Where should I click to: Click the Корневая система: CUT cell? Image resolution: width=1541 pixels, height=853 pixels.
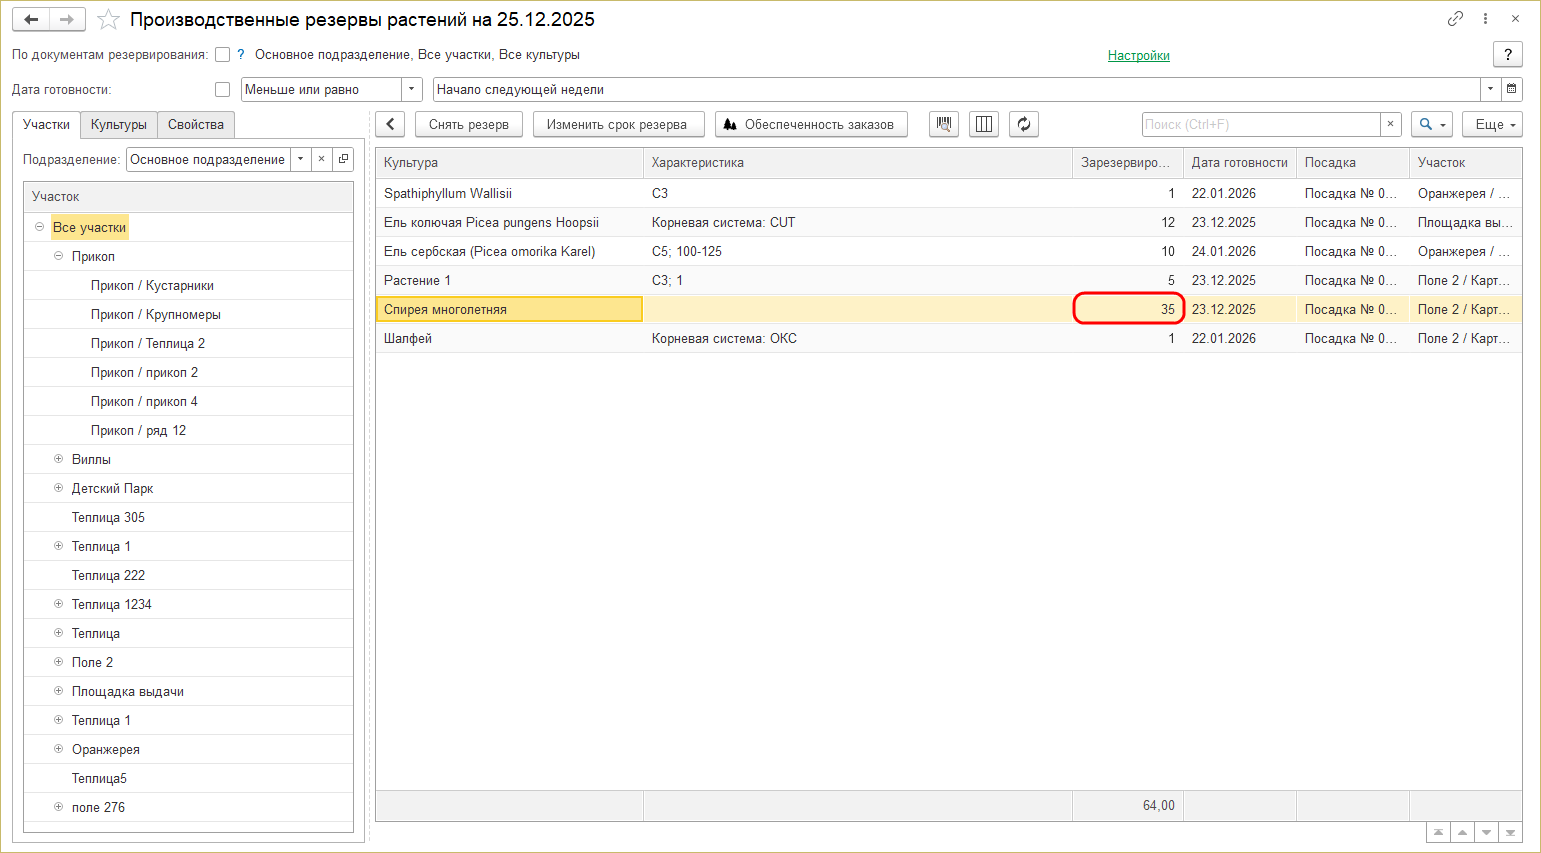click(x=858, y=222)
